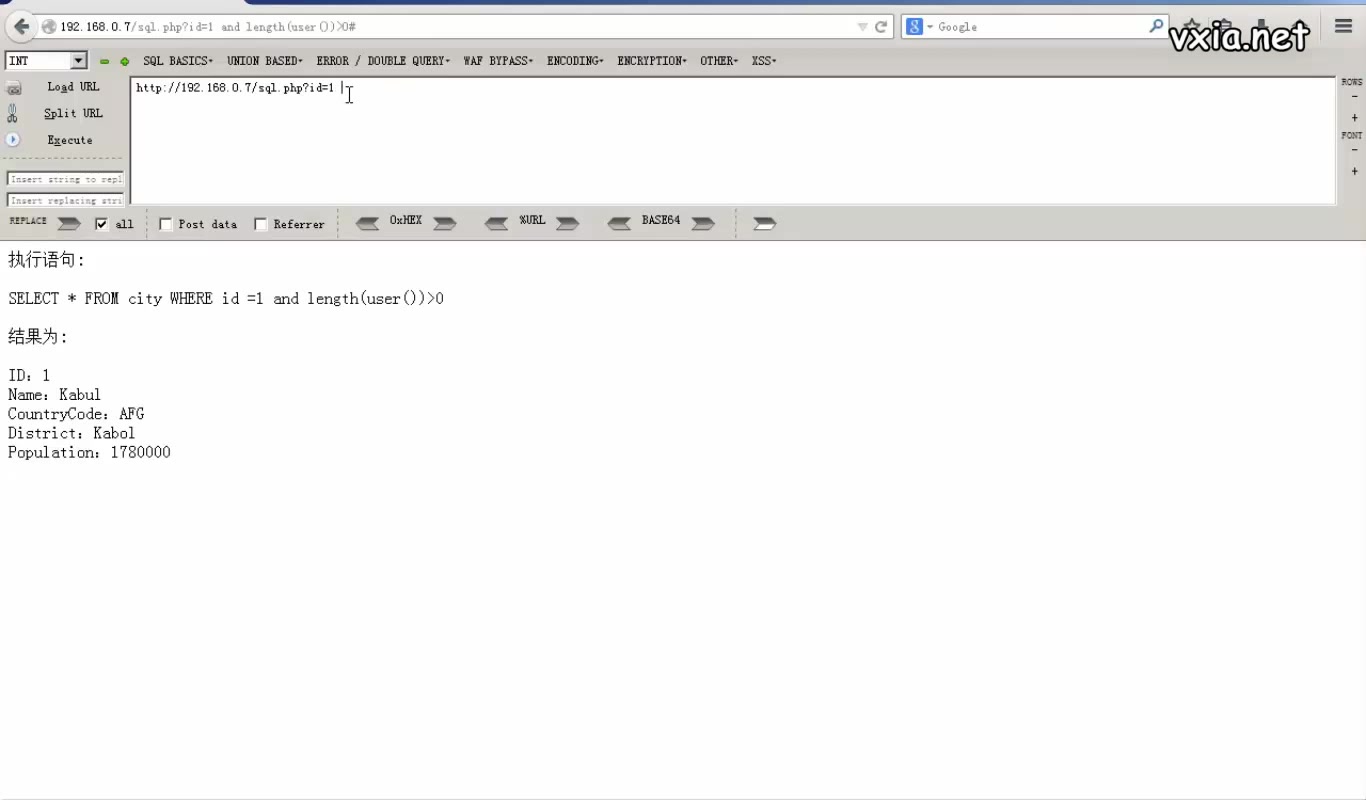Viewport: 1366px width, 800px height.
Task: Click the 'Name: Kabul' result line
Action: point(55,394)
